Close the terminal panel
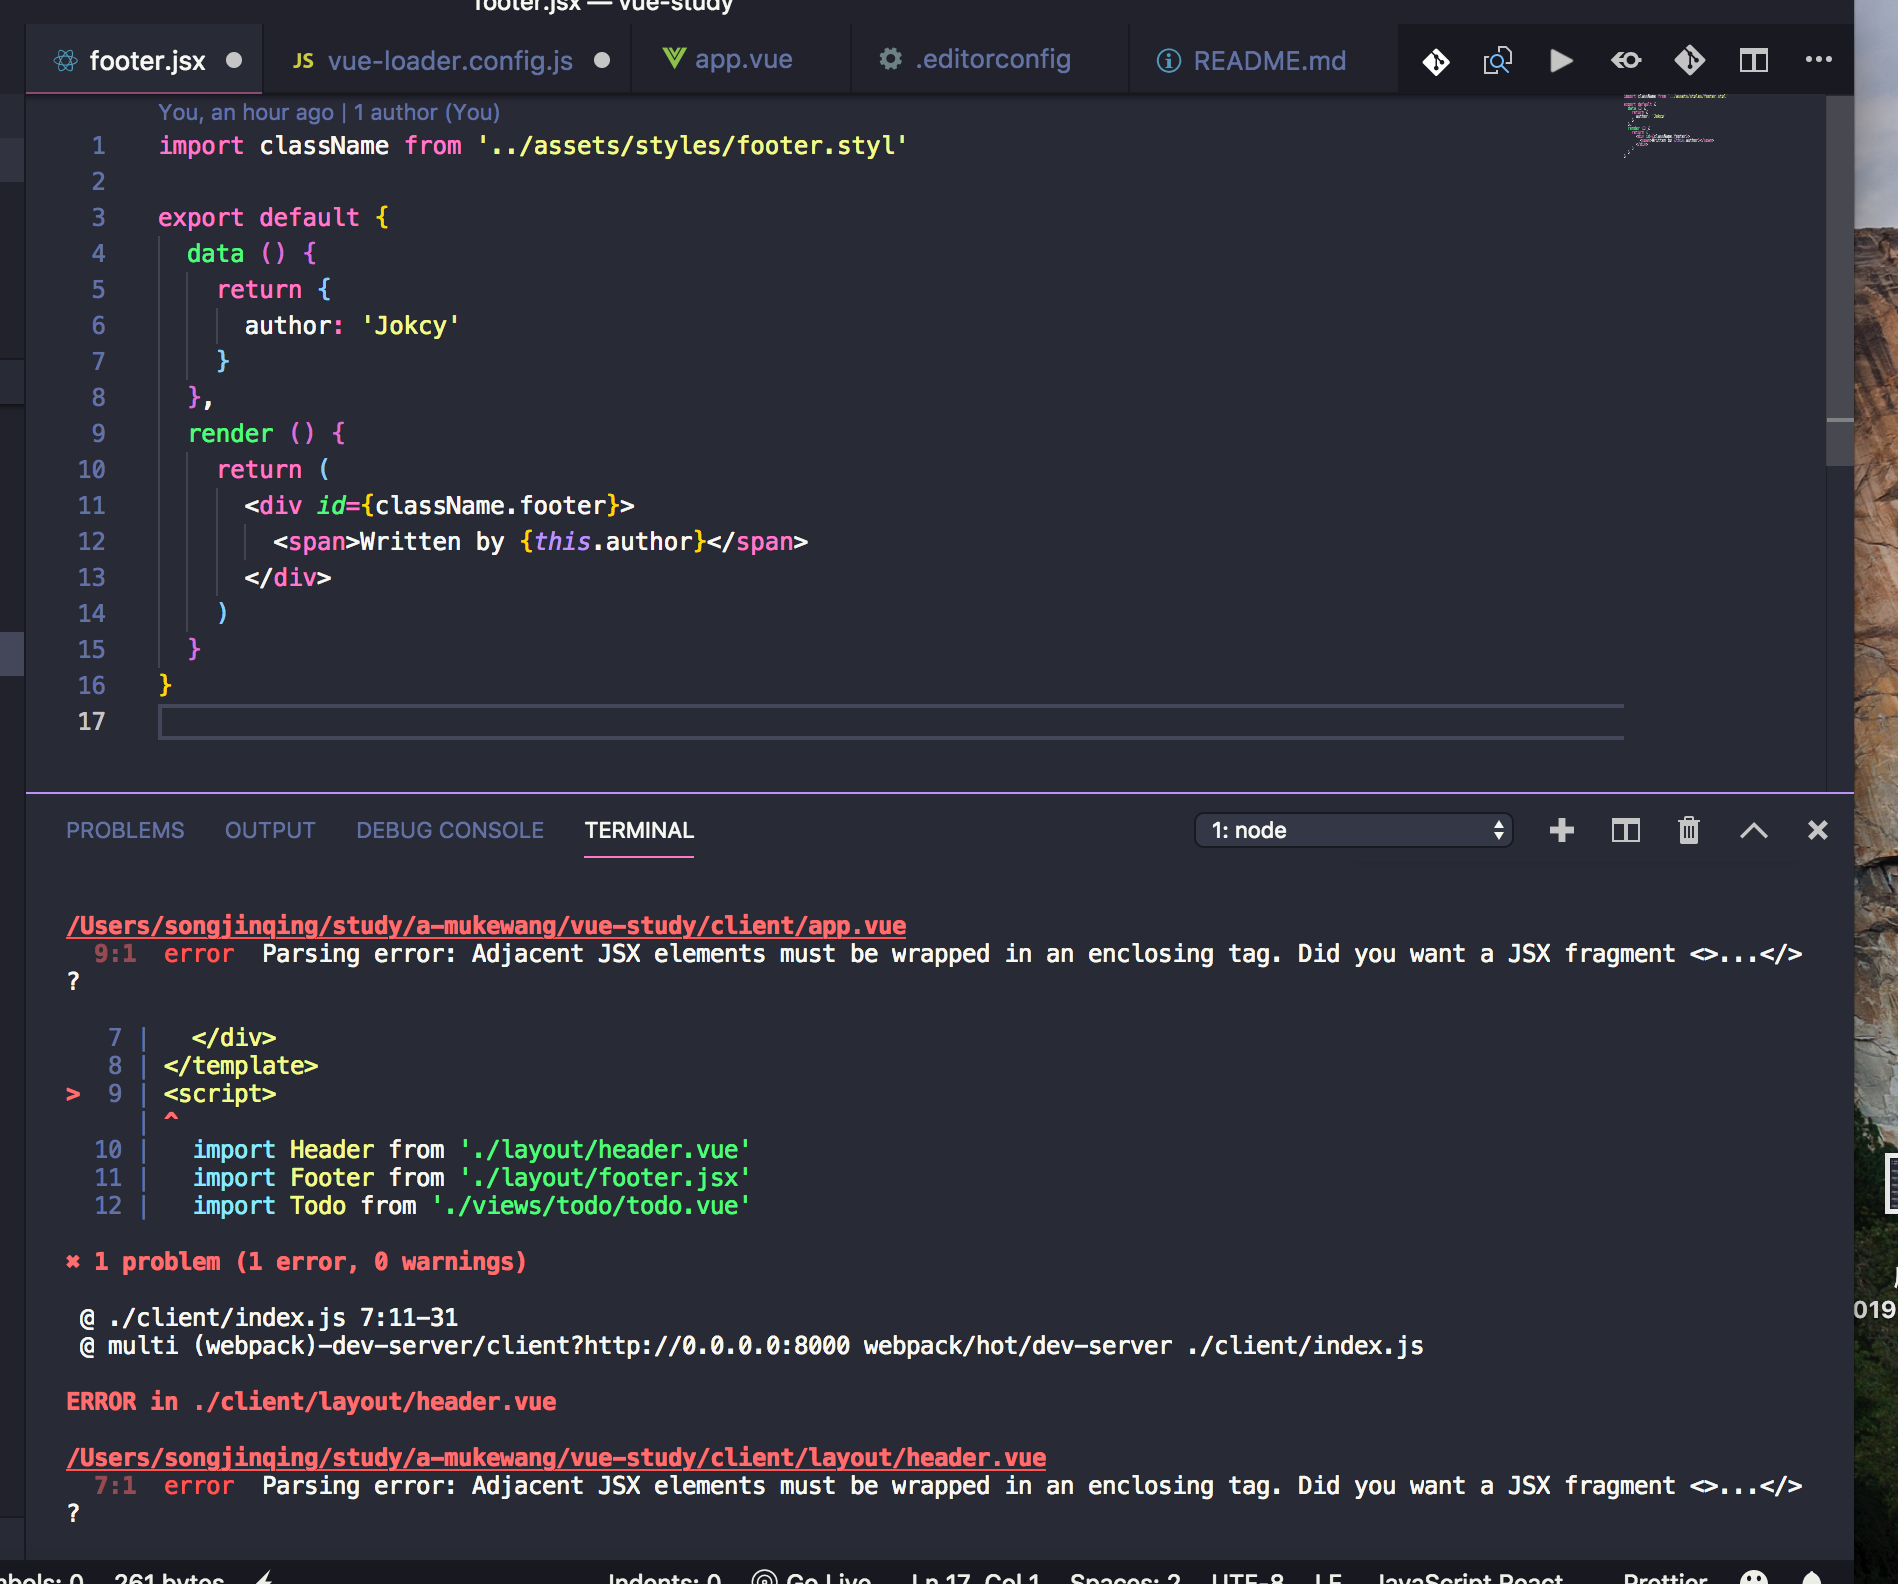This screenshot has width=1898, height=1584. (x=1817, y=830)
